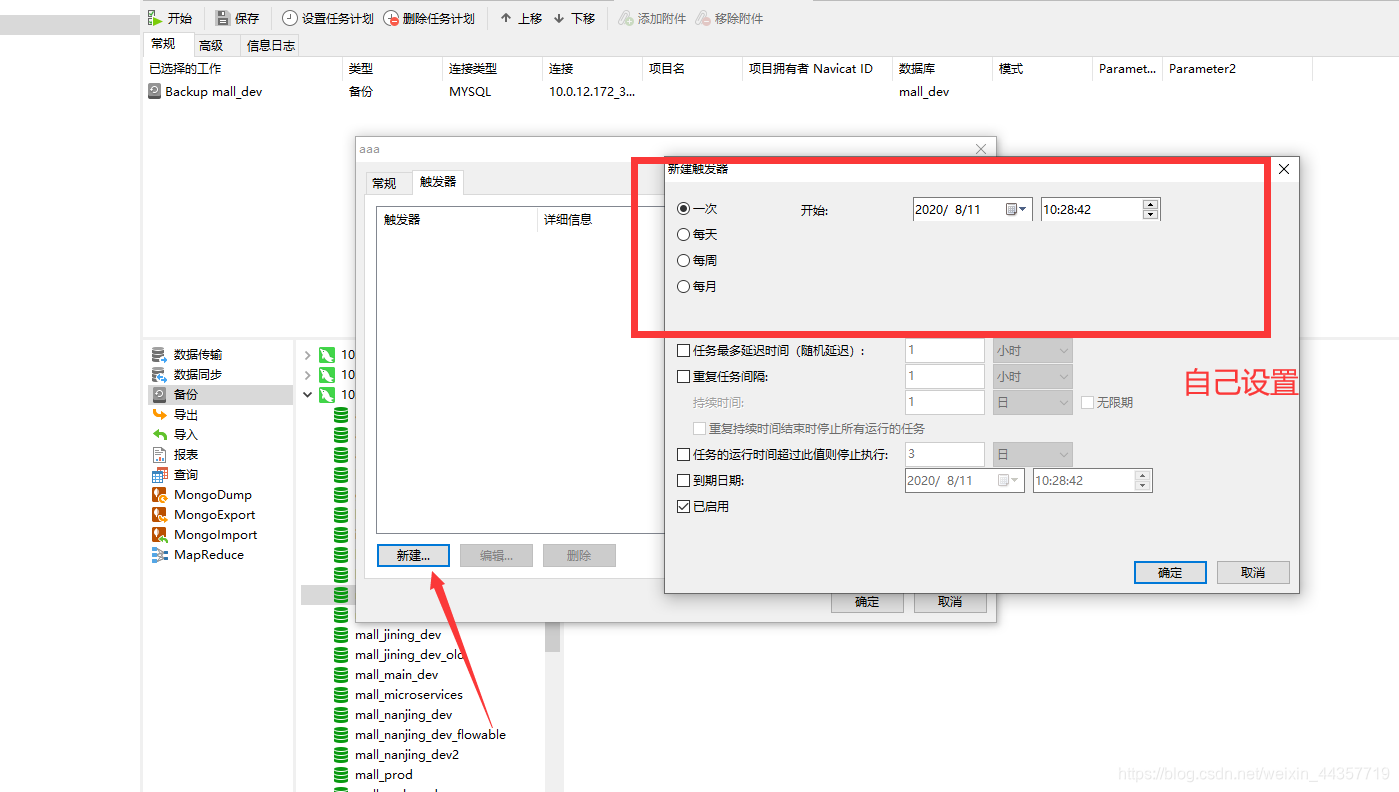The image size is (1399, 792).
Task: Select the 每天 (daily) radio button
Action: (684, 235)
